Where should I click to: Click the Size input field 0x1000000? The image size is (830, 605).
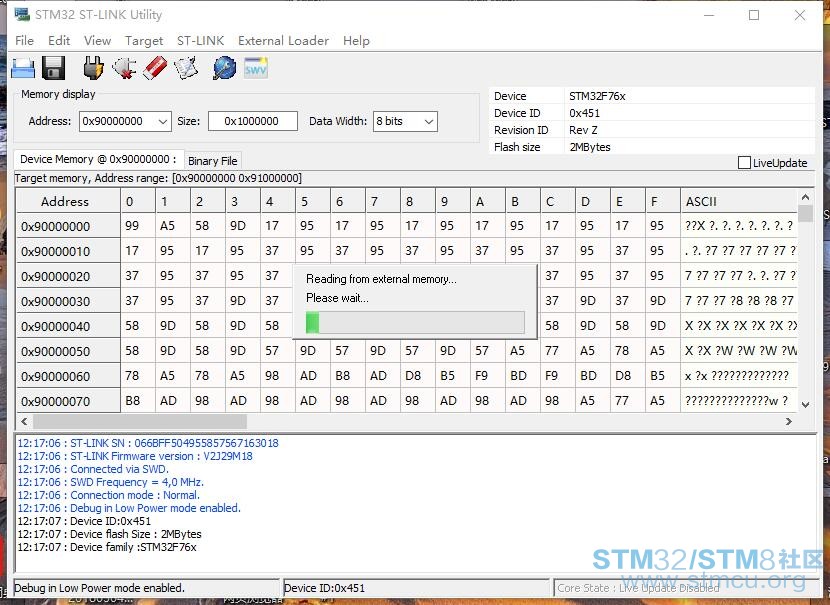coord(252,121)
